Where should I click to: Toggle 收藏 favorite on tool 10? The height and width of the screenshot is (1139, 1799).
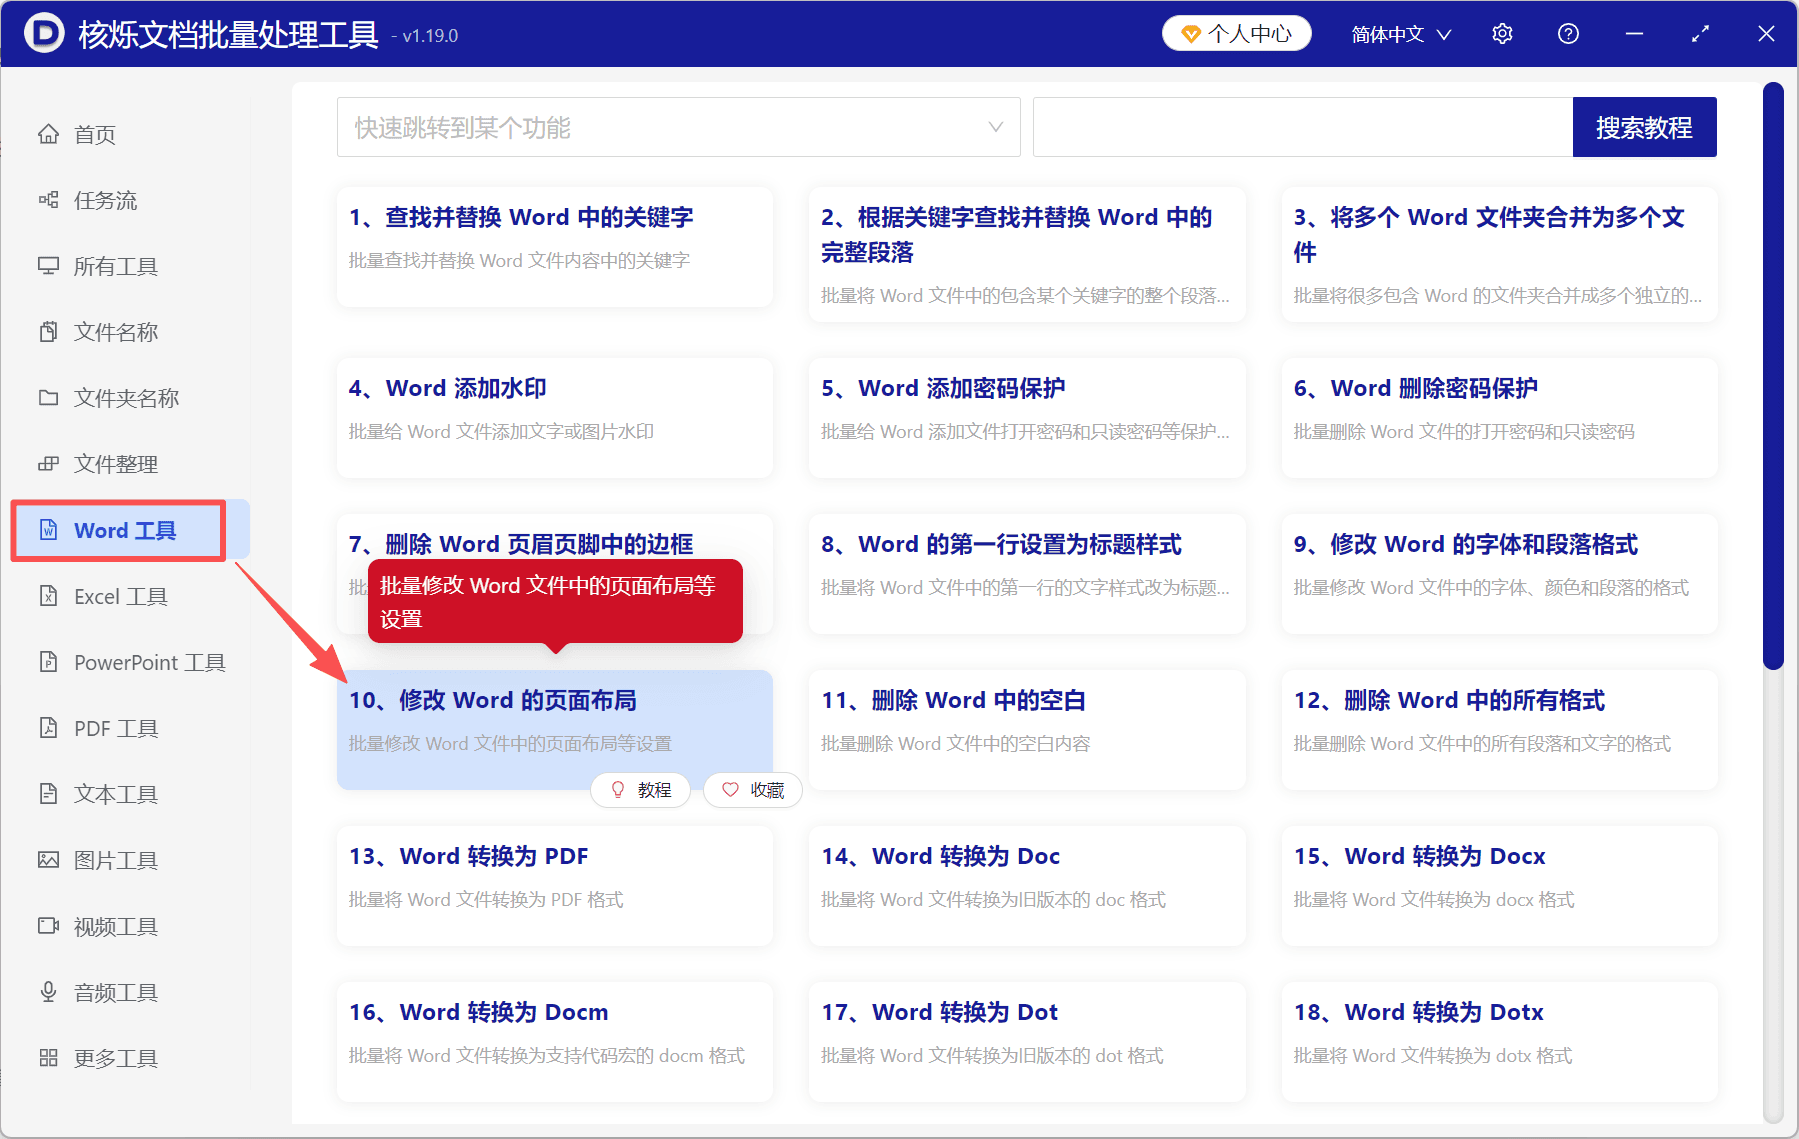(x=752, y=790)
